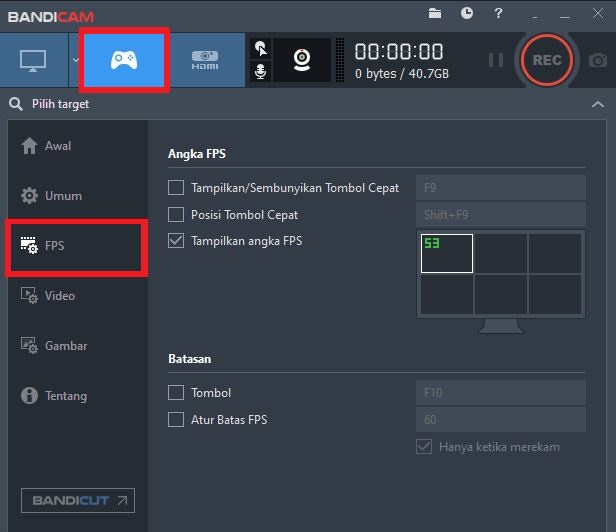
Task: Toggle mouse cursor effect icon
Action: point(260,48)
